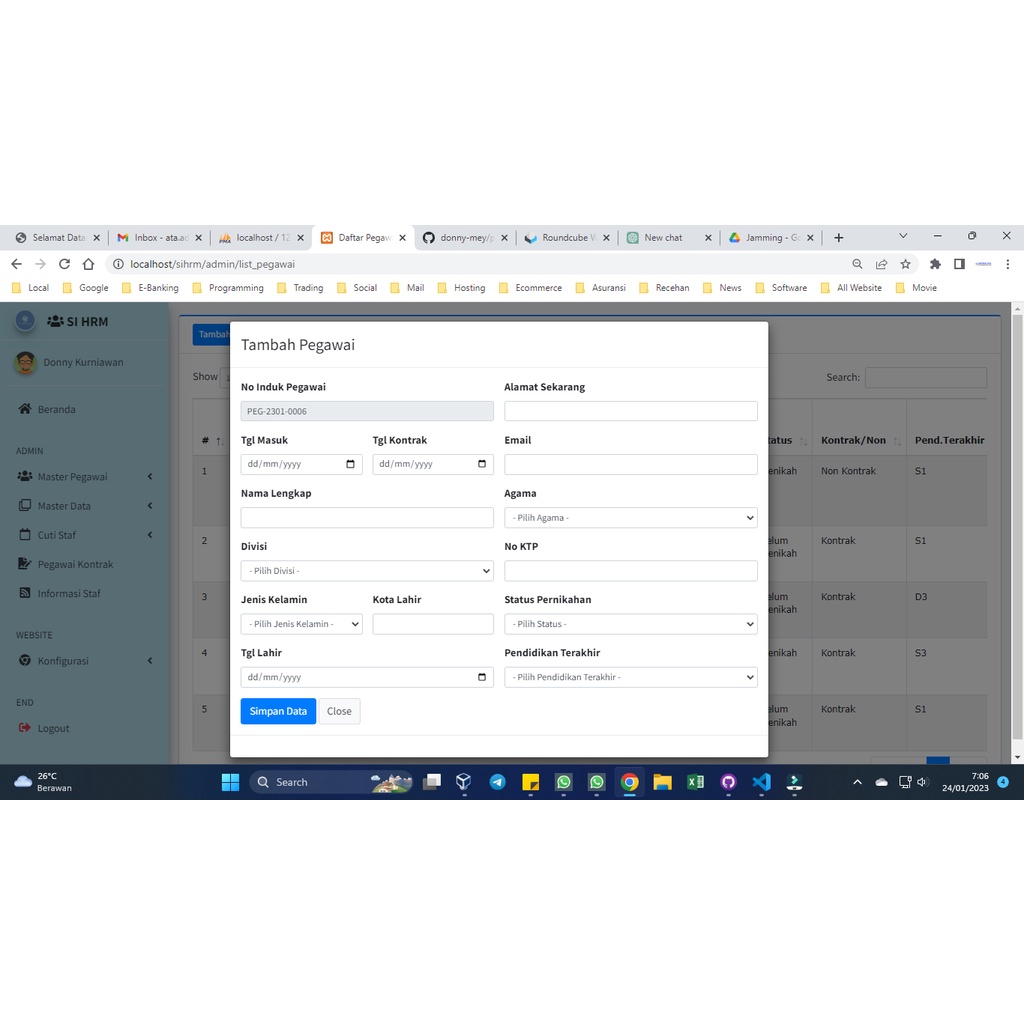Bookmark this page with the star icon
The height and width of the screenshot is (1024, 1024).
pyautogui.click(x=905, y=264)
